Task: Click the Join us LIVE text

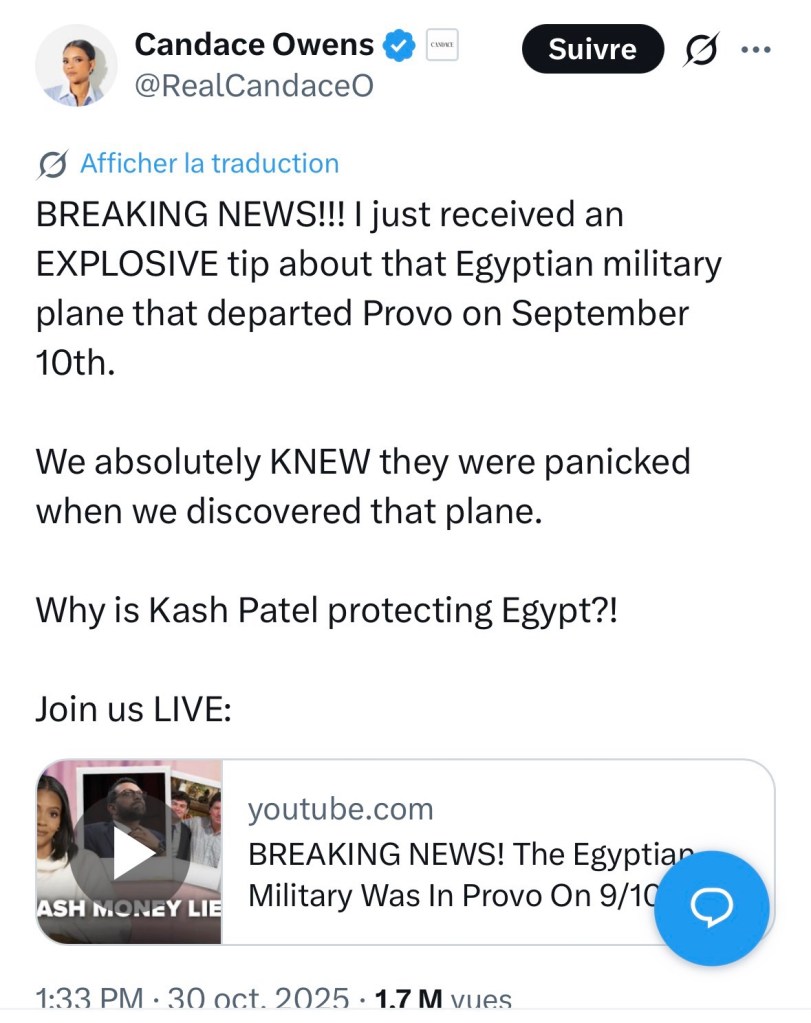Action: [134, 709]
